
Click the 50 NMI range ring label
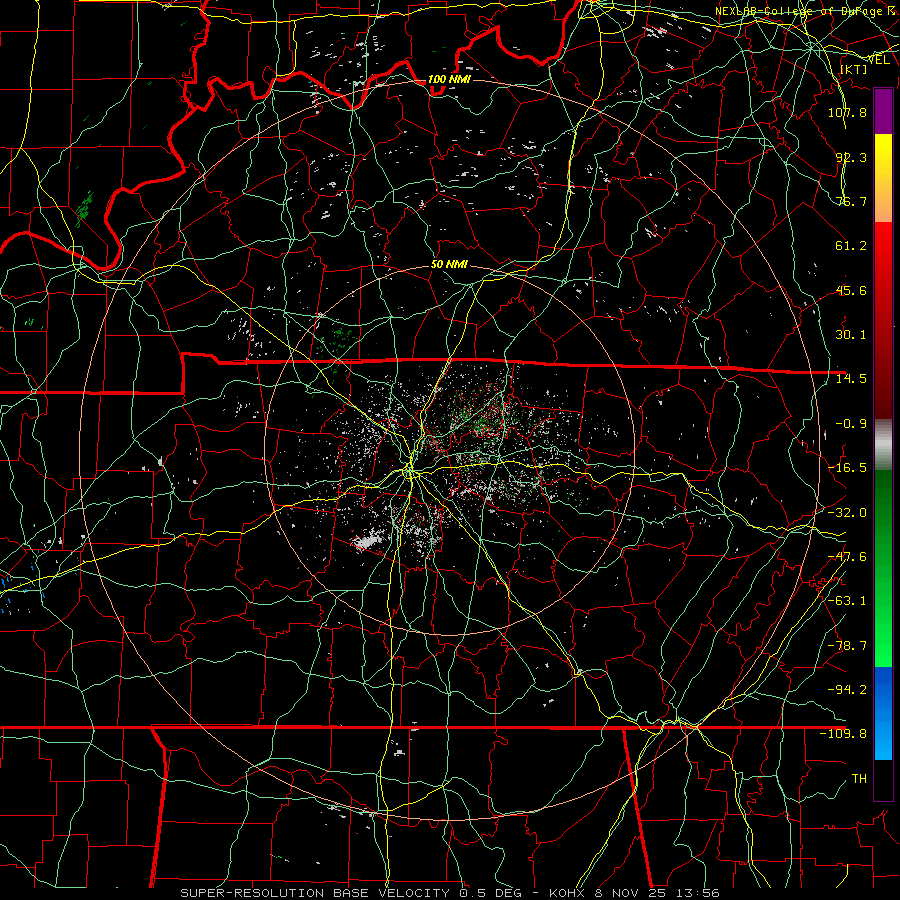coord(449,265)
